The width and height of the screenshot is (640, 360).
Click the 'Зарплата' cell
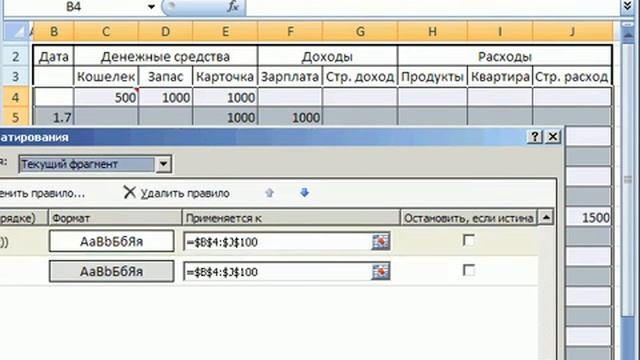(290, 76)
